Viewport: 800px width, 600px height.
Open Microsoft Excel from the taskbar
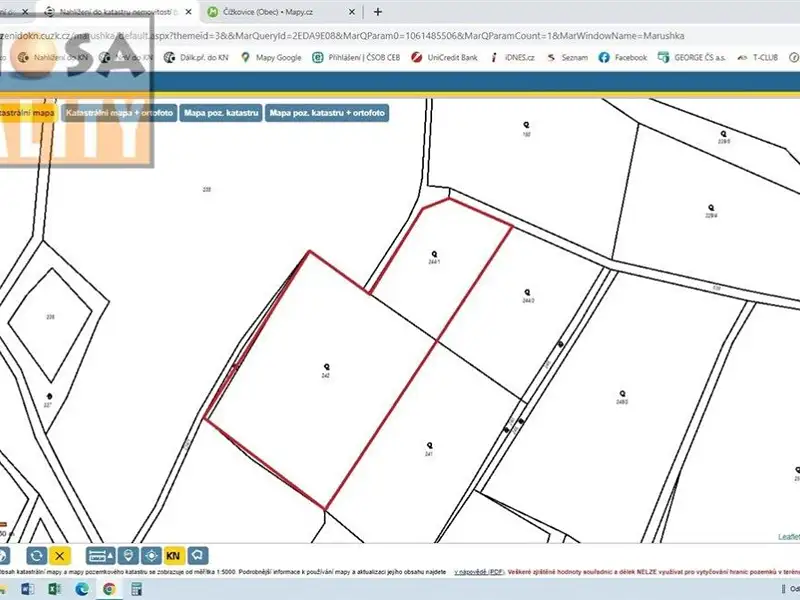point(54,589)
